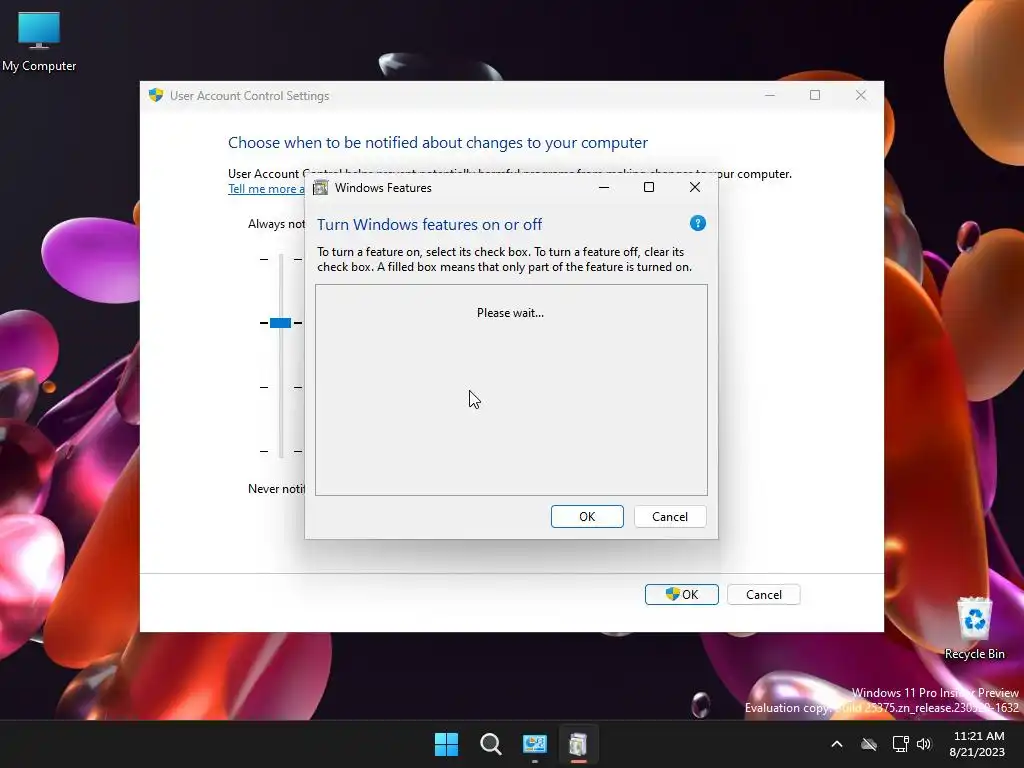This screenshot has height=768, width=1024.
Task: Click the 'Please wait...' text
Action: [x=510, y=313]
